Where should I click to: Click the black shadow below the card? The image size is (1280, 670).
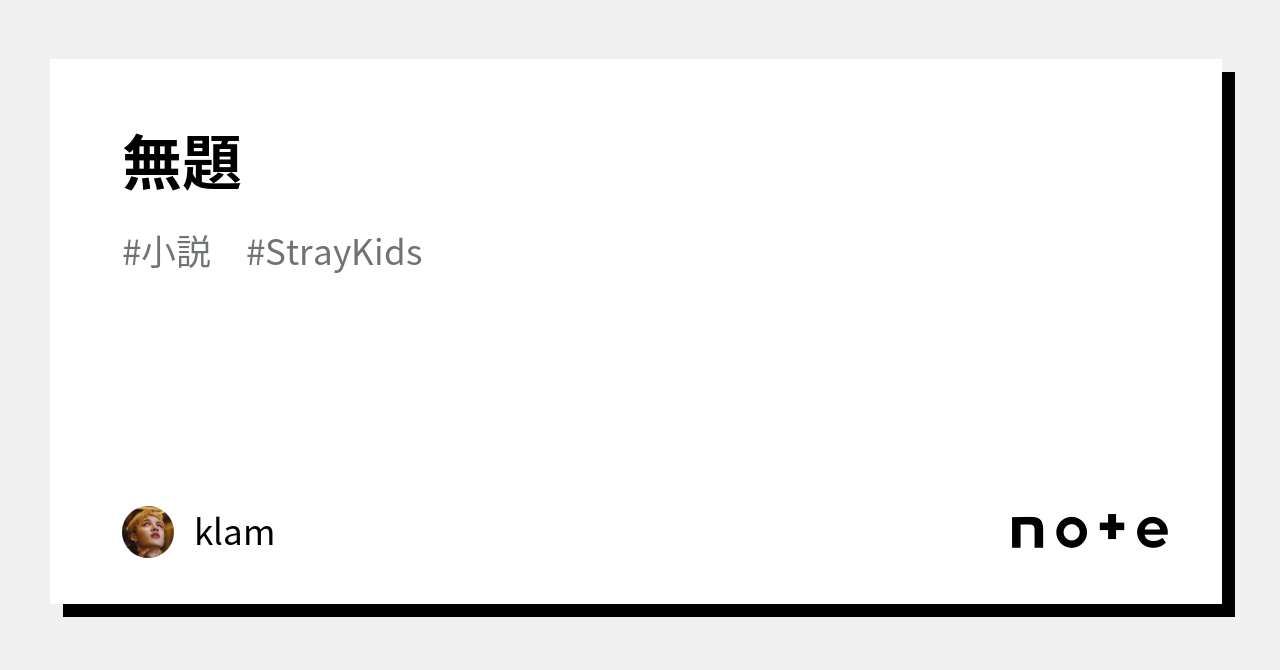[640, 610]
